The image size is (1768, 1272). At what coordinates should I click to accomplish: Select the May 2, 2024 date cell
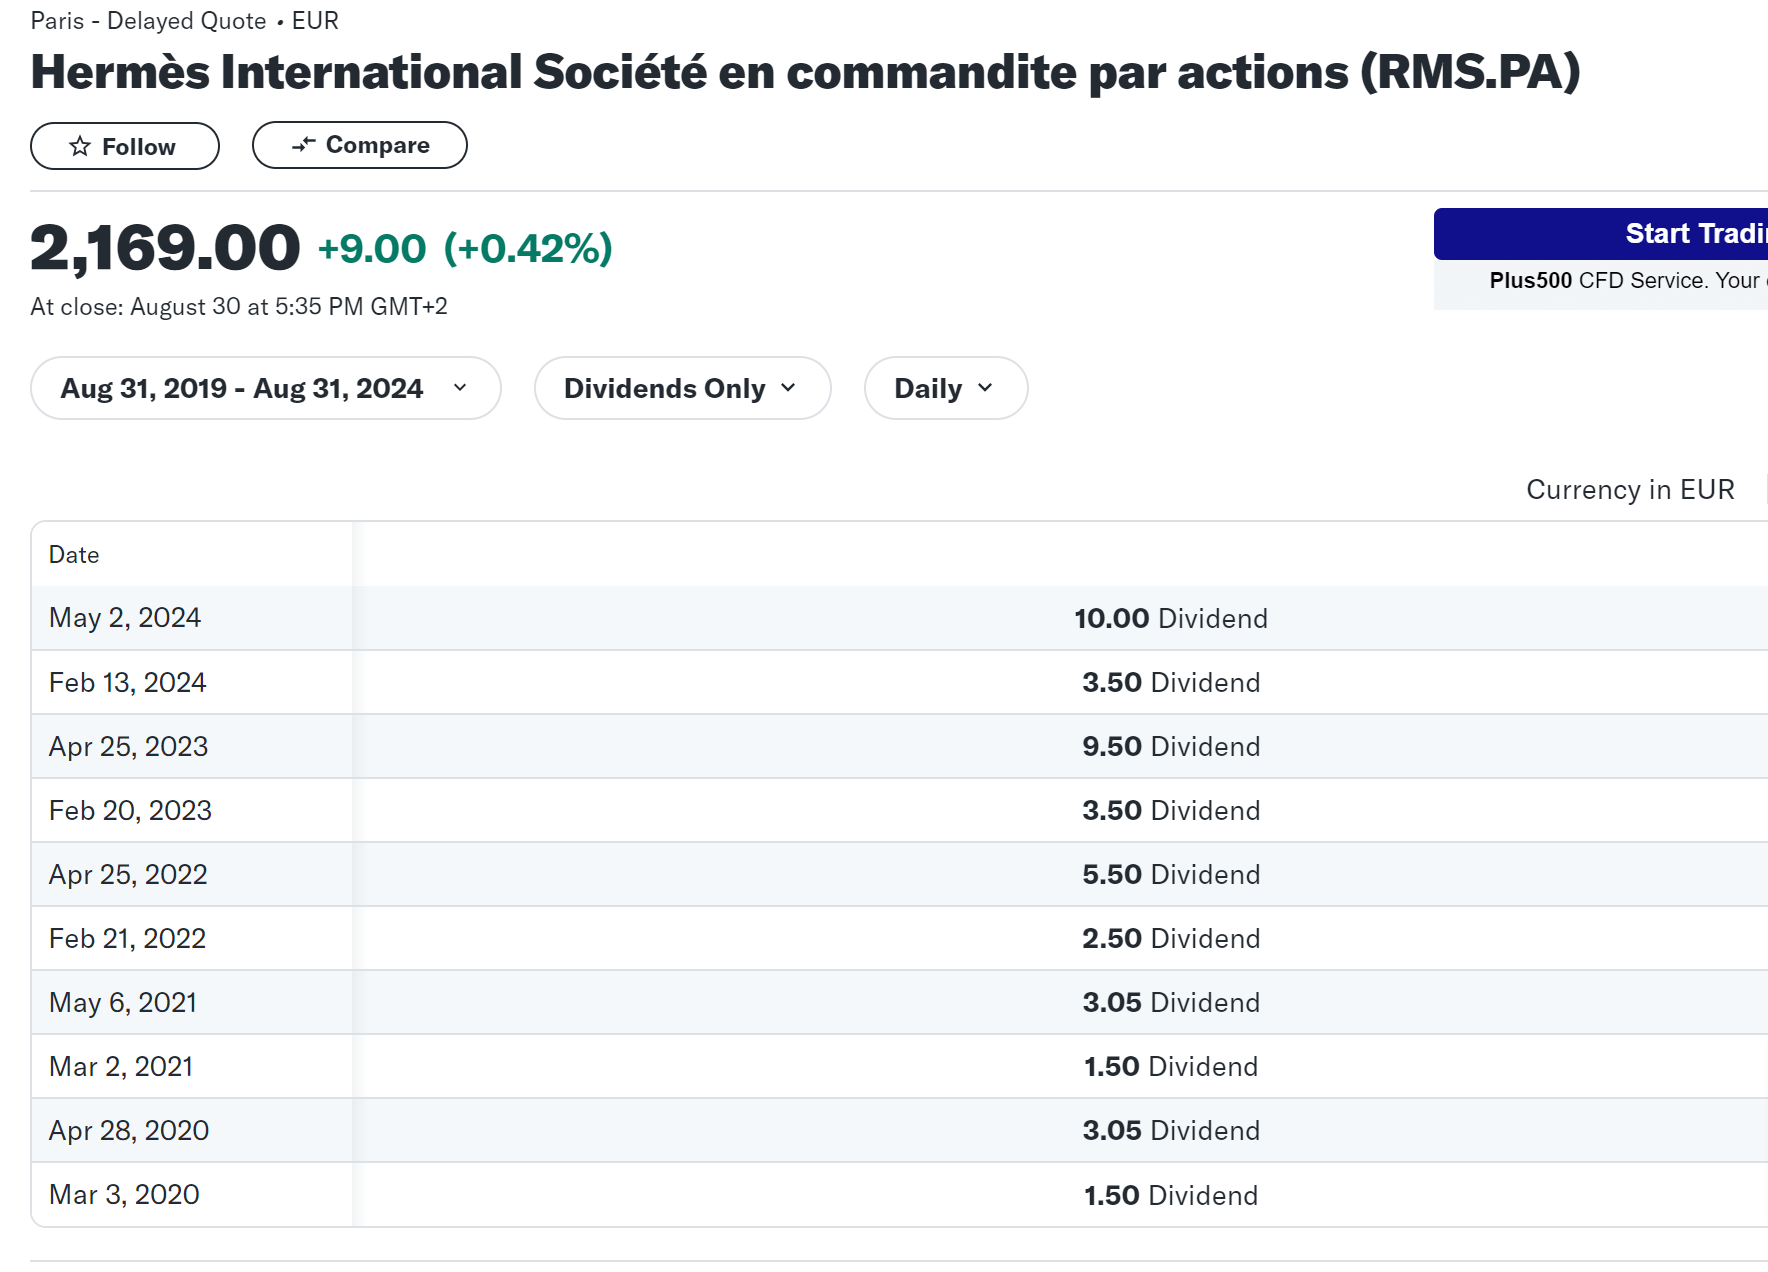coord(192,618)
